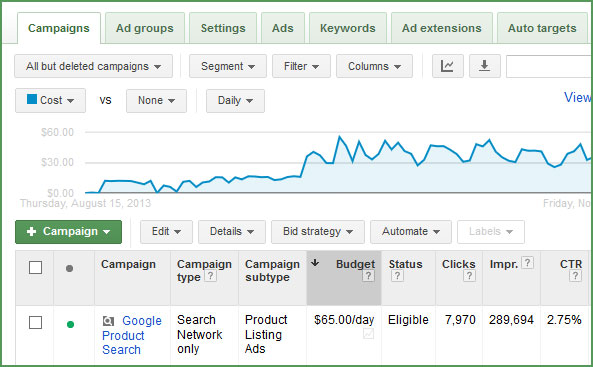Click the download report icon
This screenshot has height=367, width=593.
(484, 66)
